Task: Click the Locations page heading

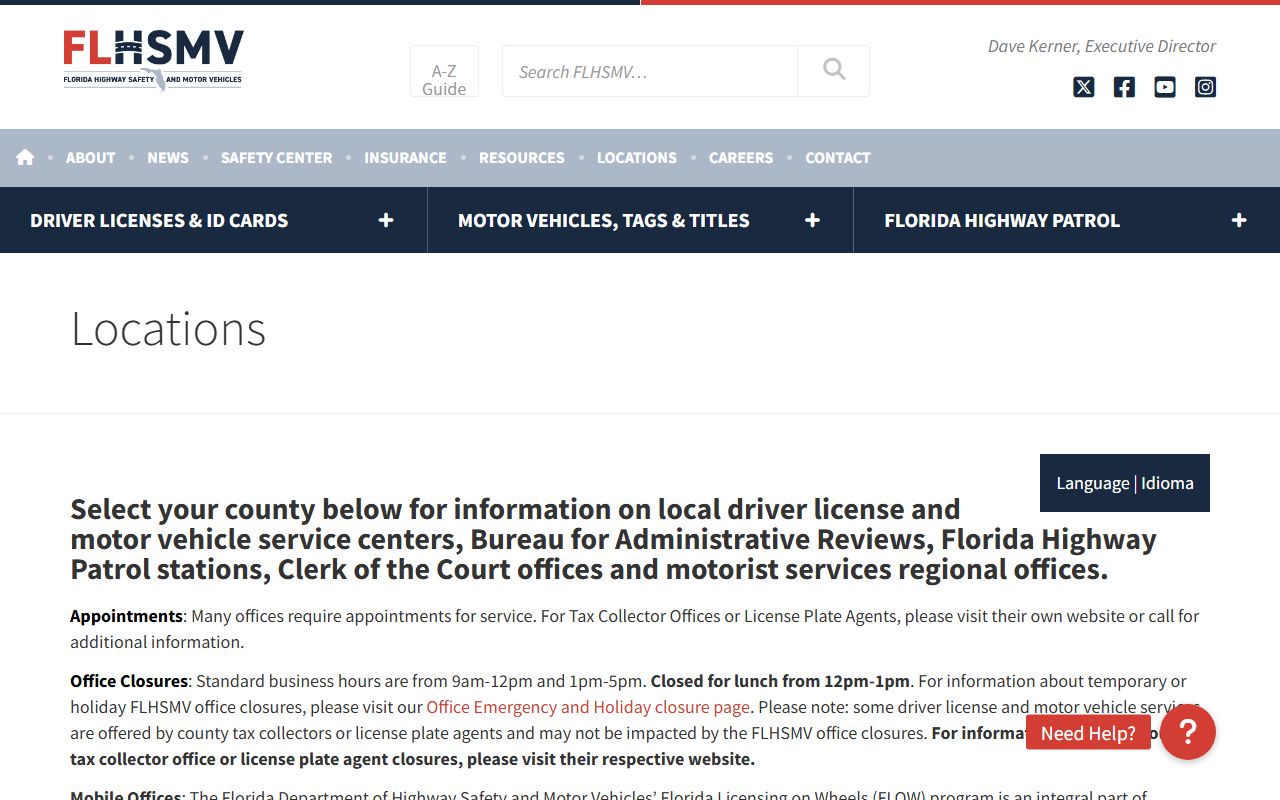Action: tap(168, 328)
